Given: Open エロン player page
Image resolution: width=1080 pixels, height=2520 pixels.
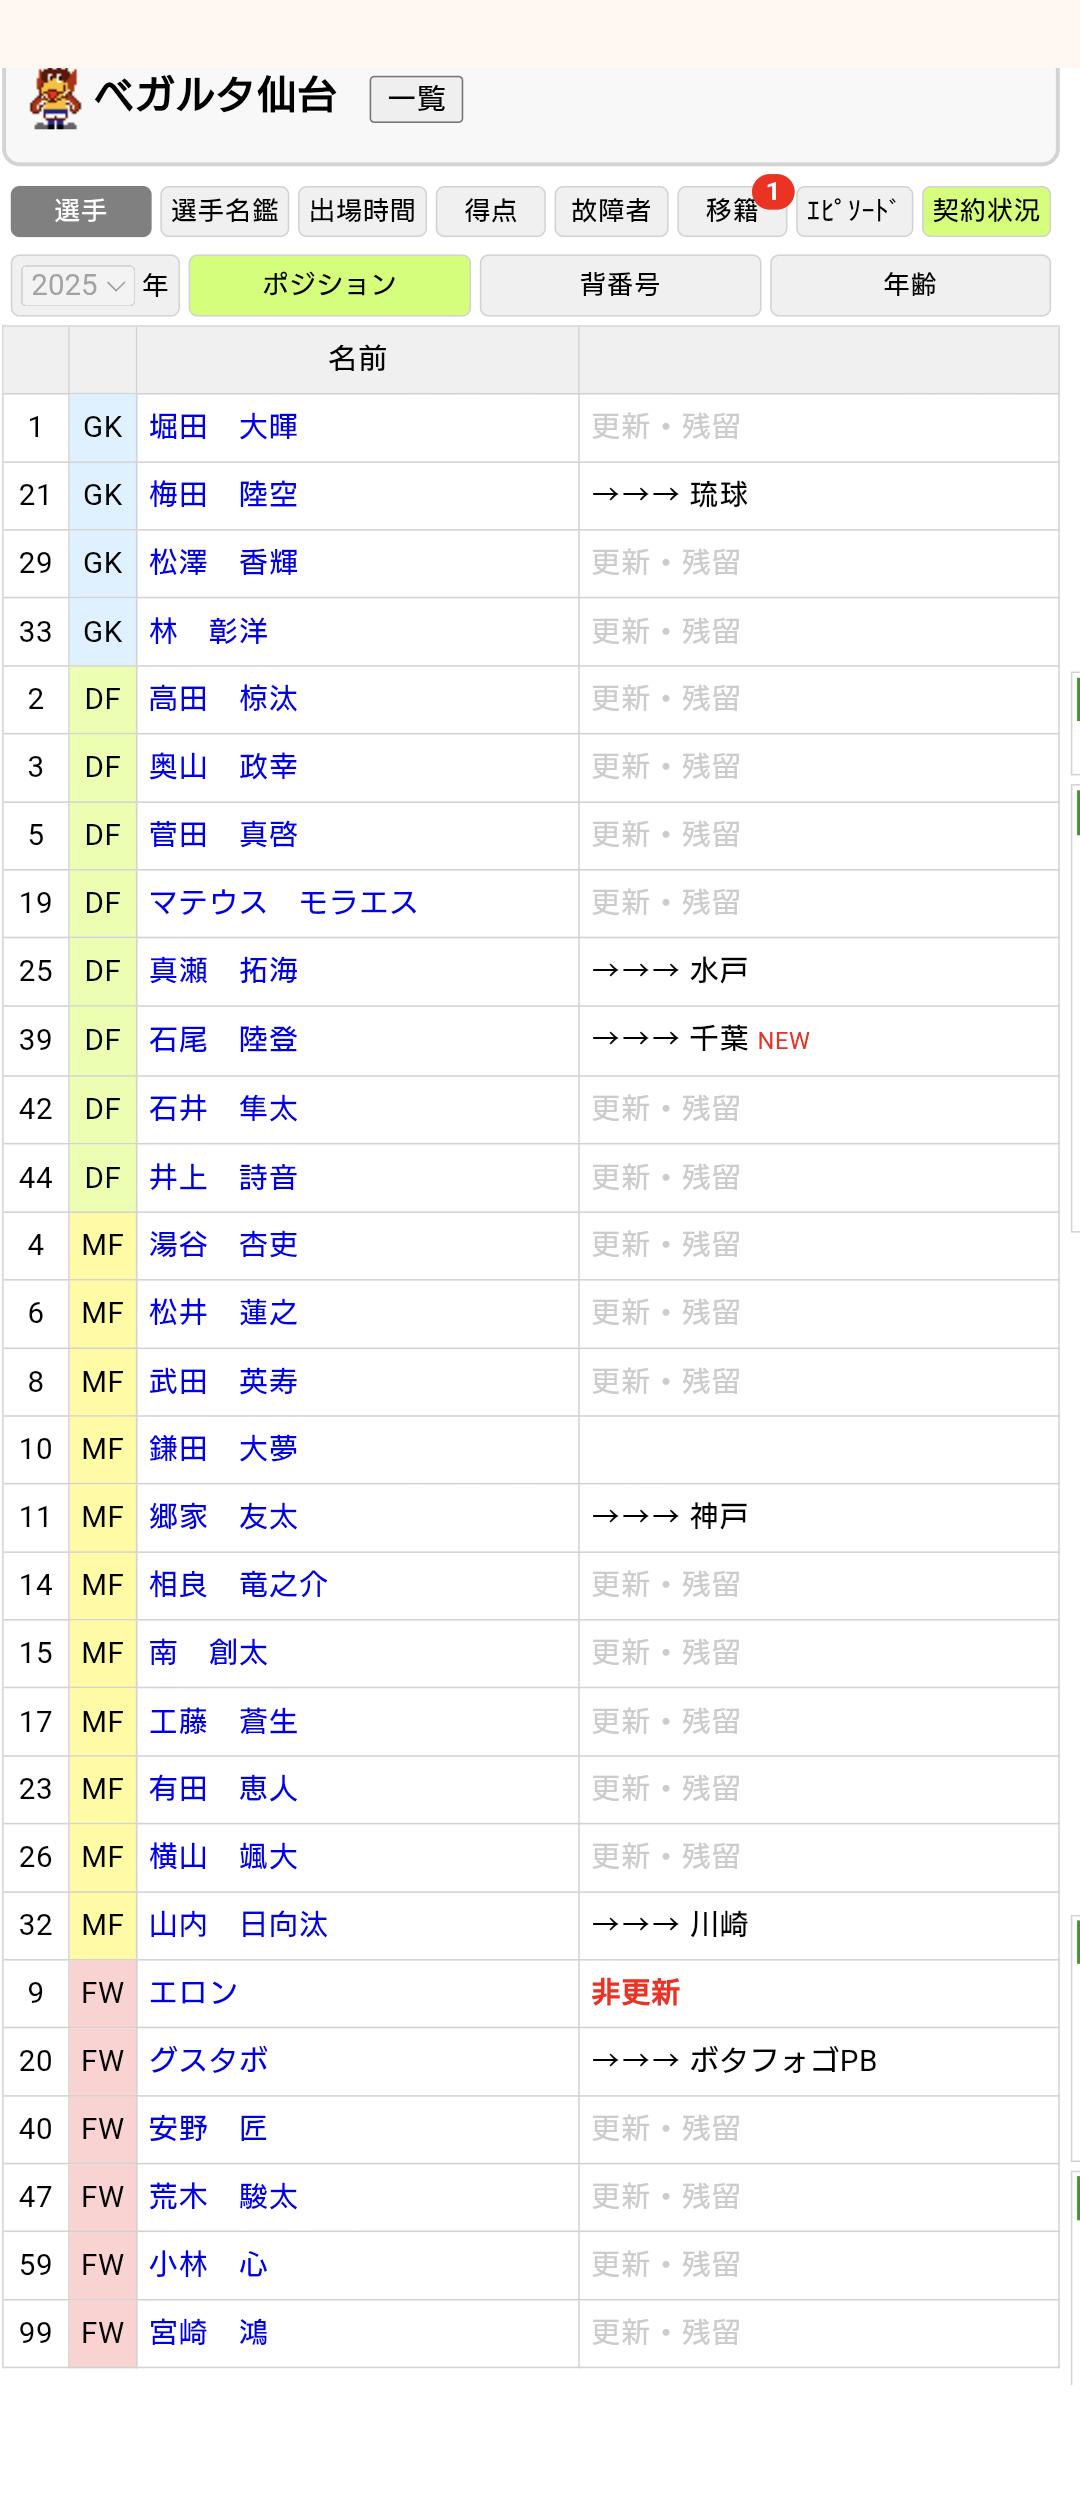Looking at the screenshot, I should coord(193,1993).
